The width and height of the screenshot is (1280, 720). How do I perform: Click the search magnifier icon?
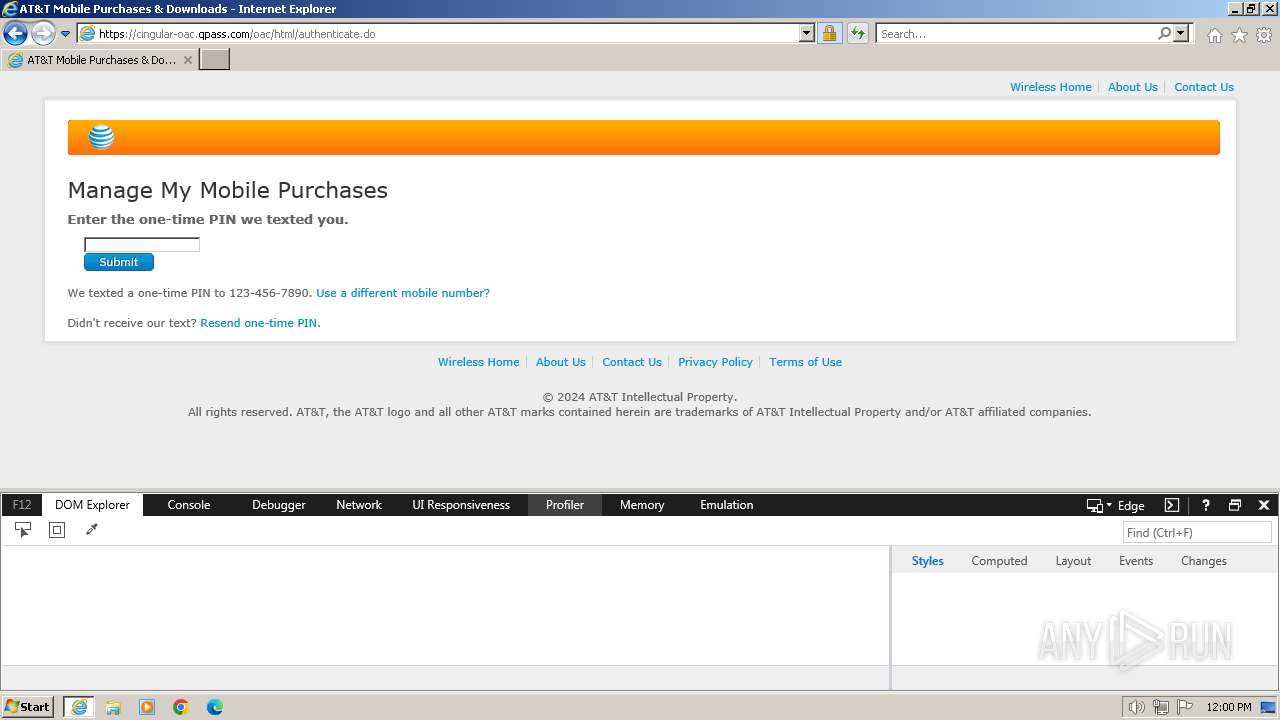click(x=1164, y=33)
